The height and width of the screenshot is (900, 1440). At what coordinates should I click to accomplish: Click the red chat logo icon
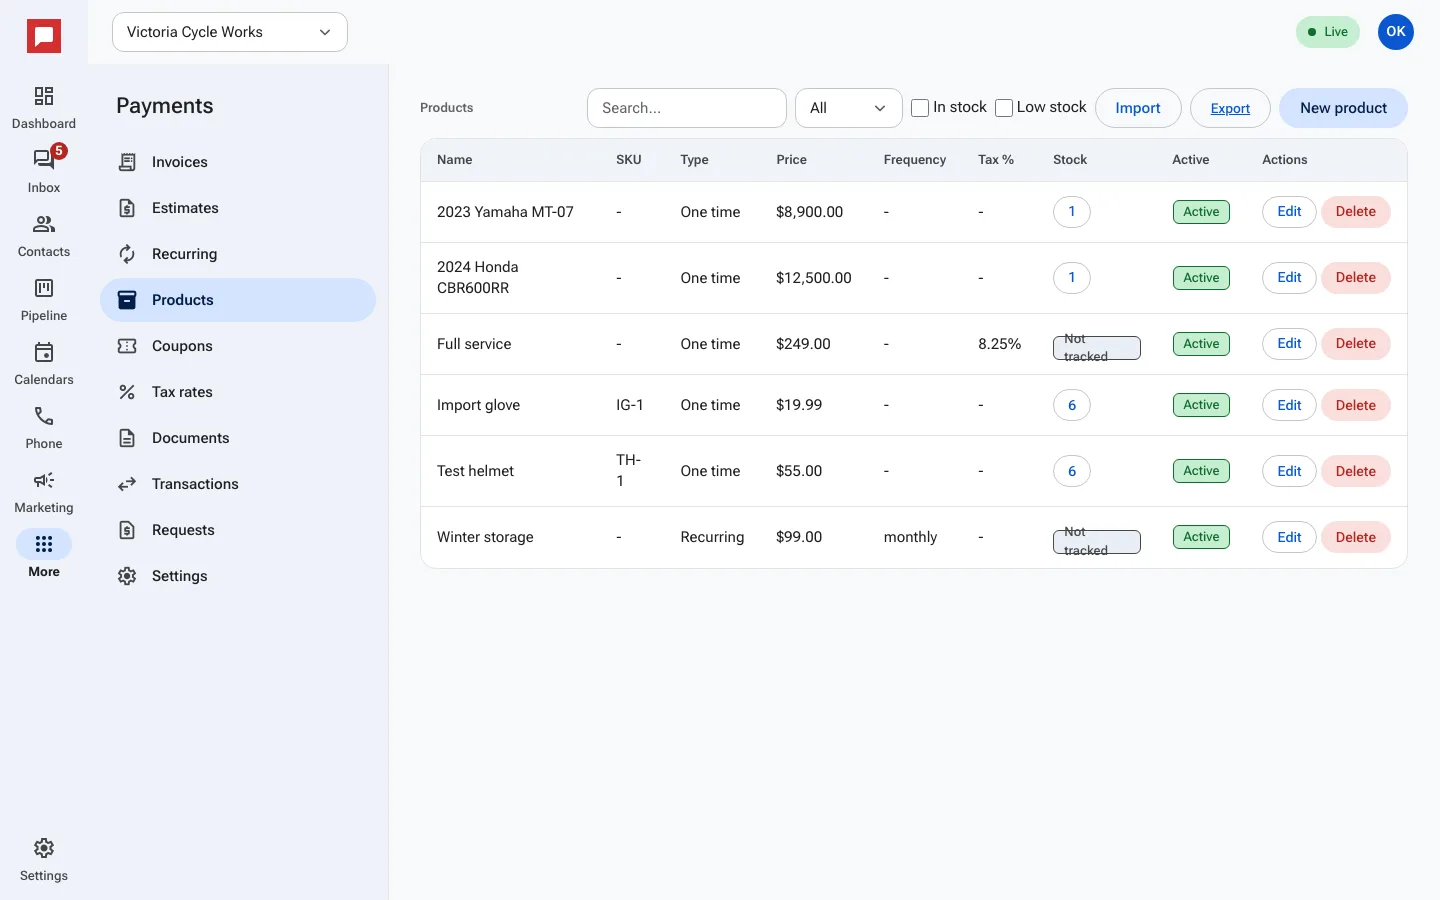44,37
